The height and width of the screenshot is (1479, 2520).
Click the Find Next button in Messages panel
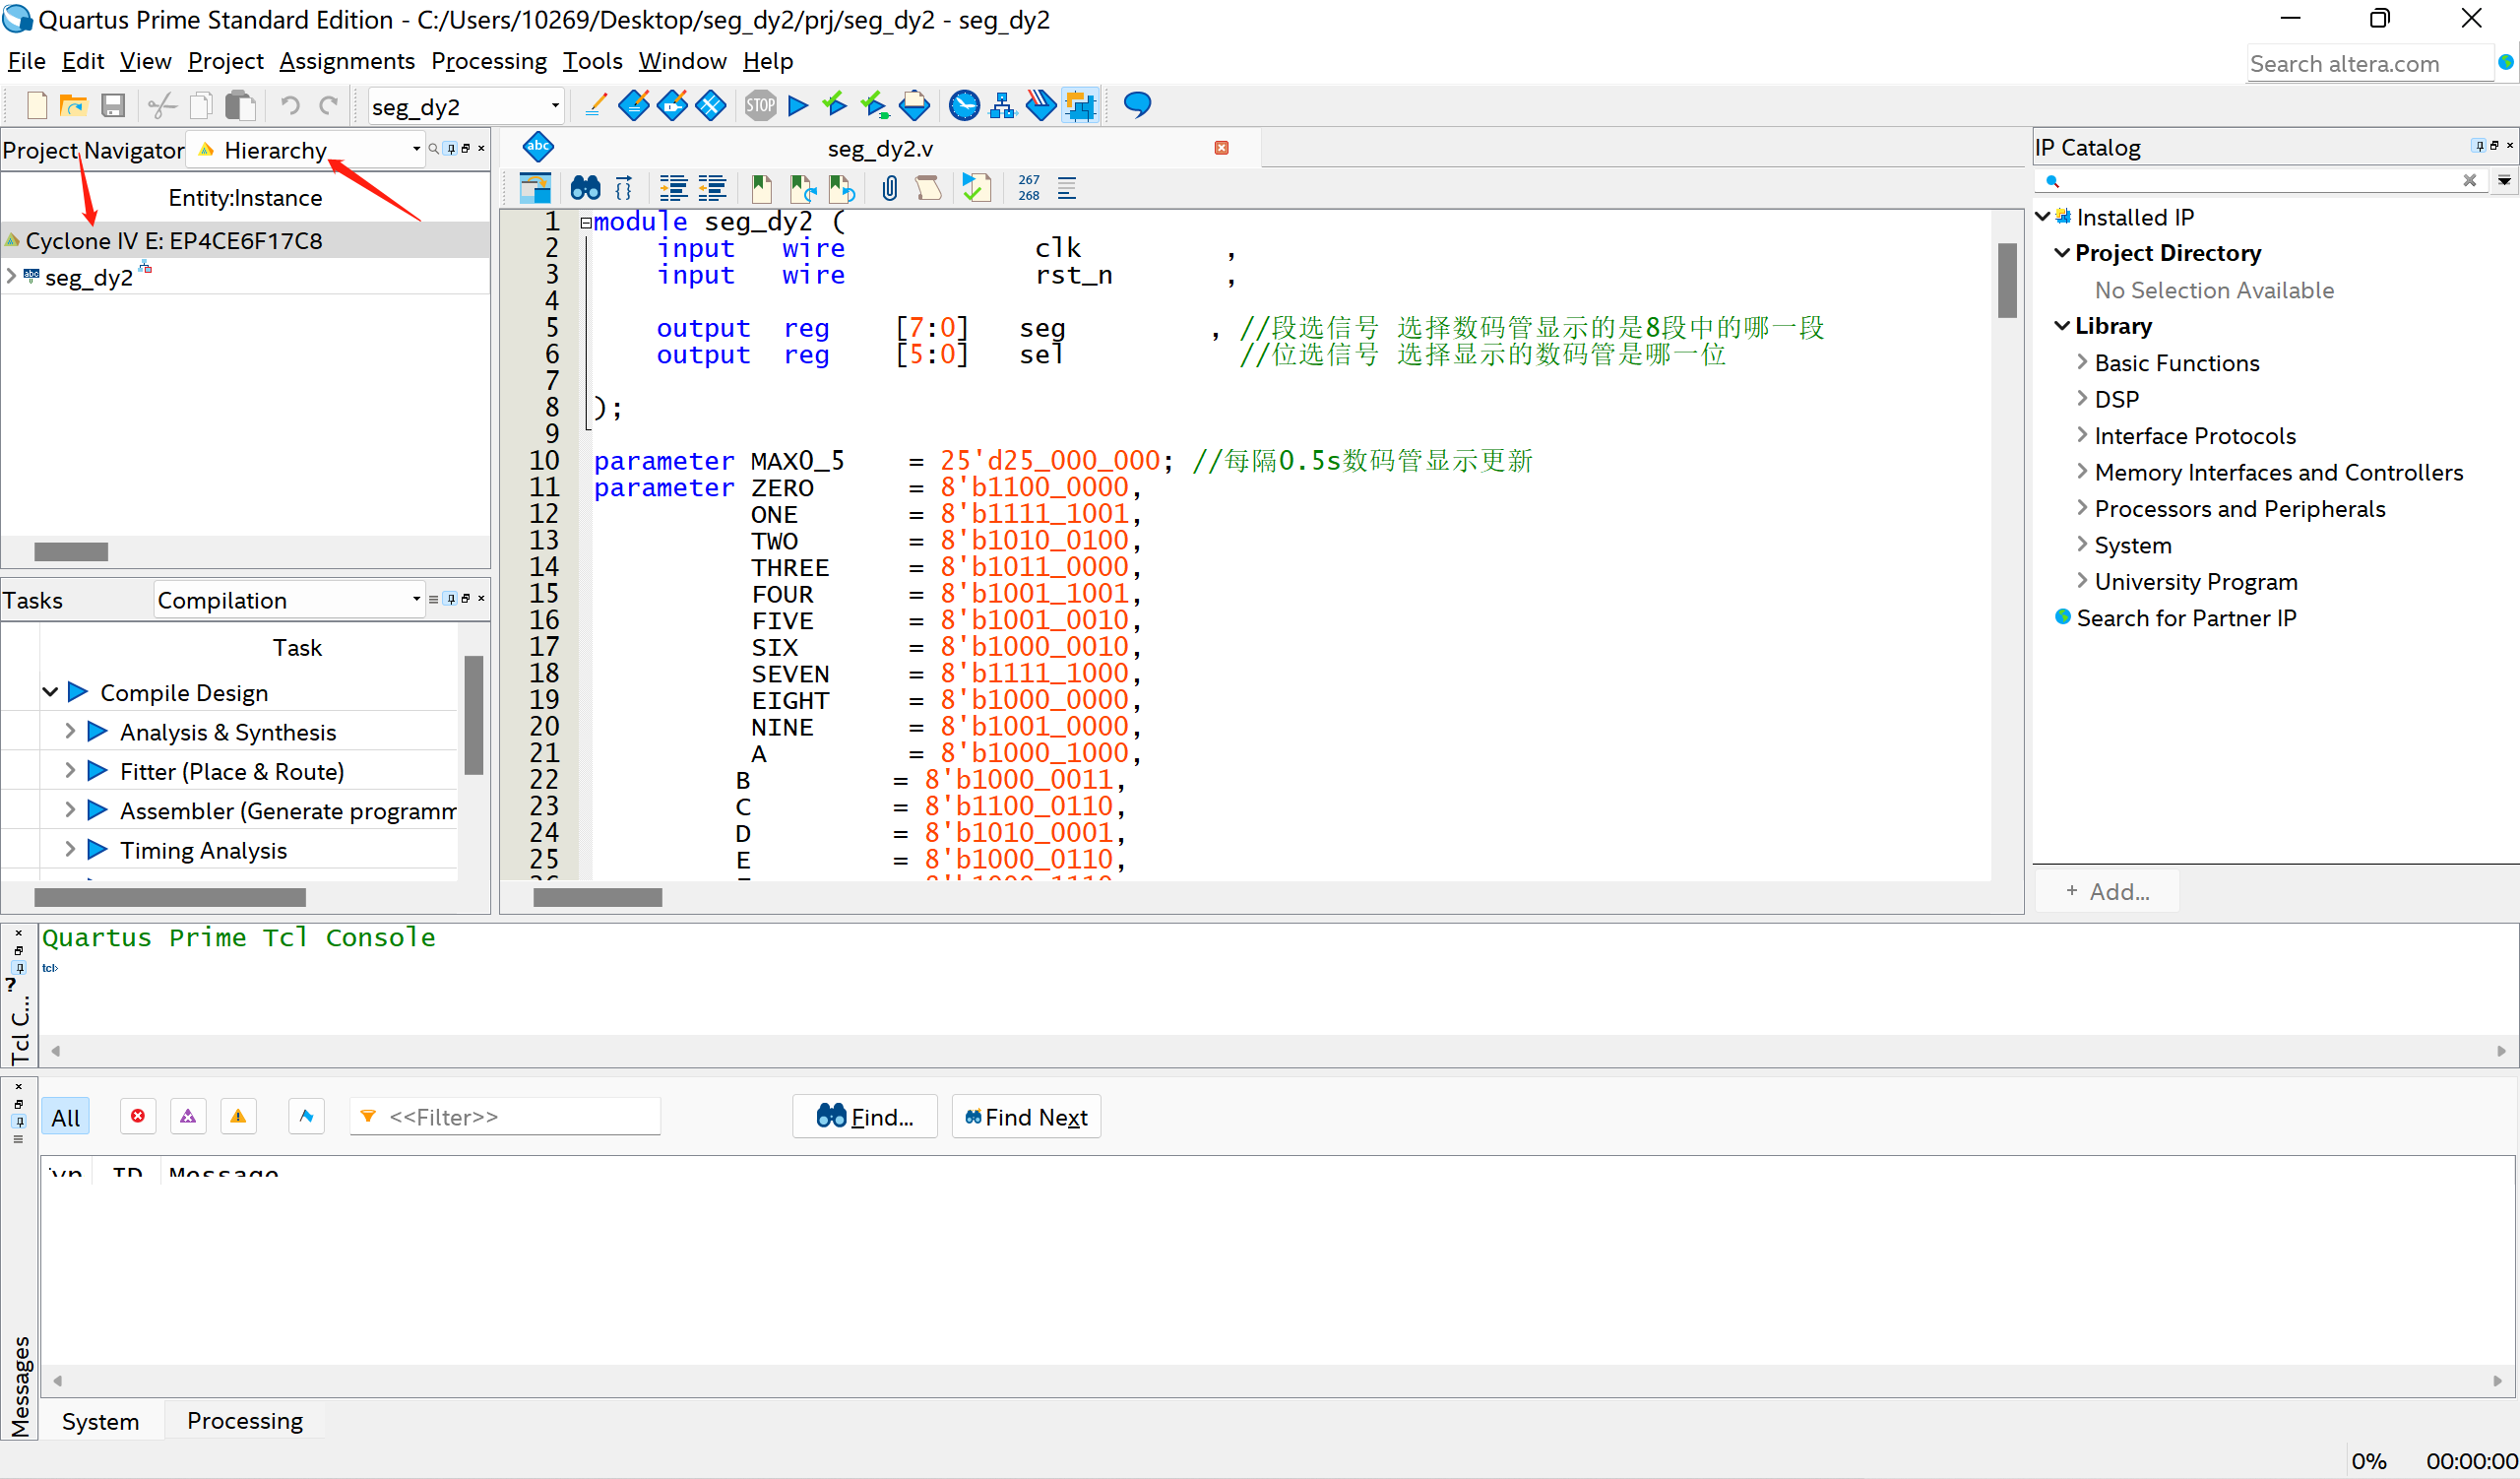point(1024,1117)
